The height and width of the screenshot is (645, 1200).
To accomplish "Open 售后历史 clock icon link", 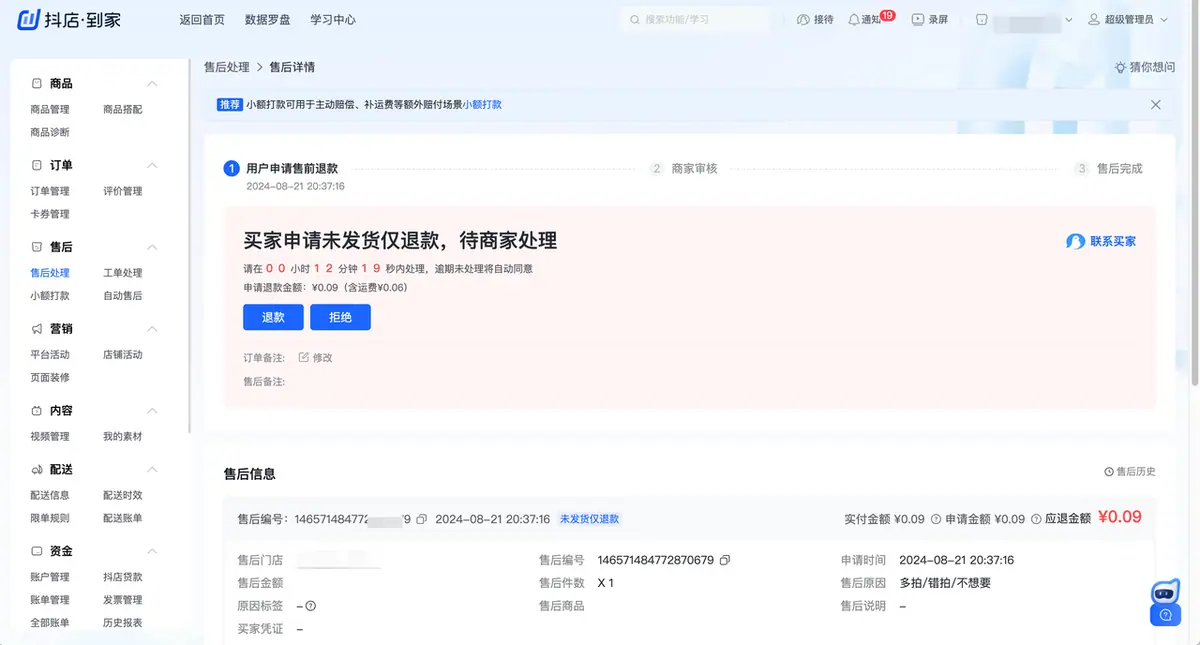I will click(x=1109, y=471).
